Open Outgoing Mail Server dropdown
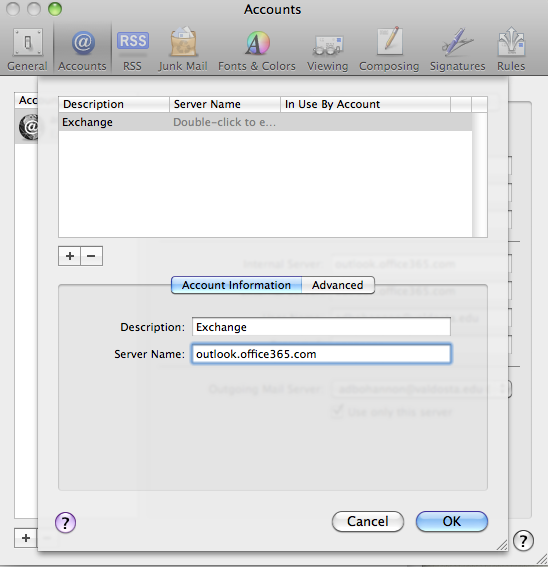Screen dimensions: 548x567 pyautogui.click(x=421, y=389)
